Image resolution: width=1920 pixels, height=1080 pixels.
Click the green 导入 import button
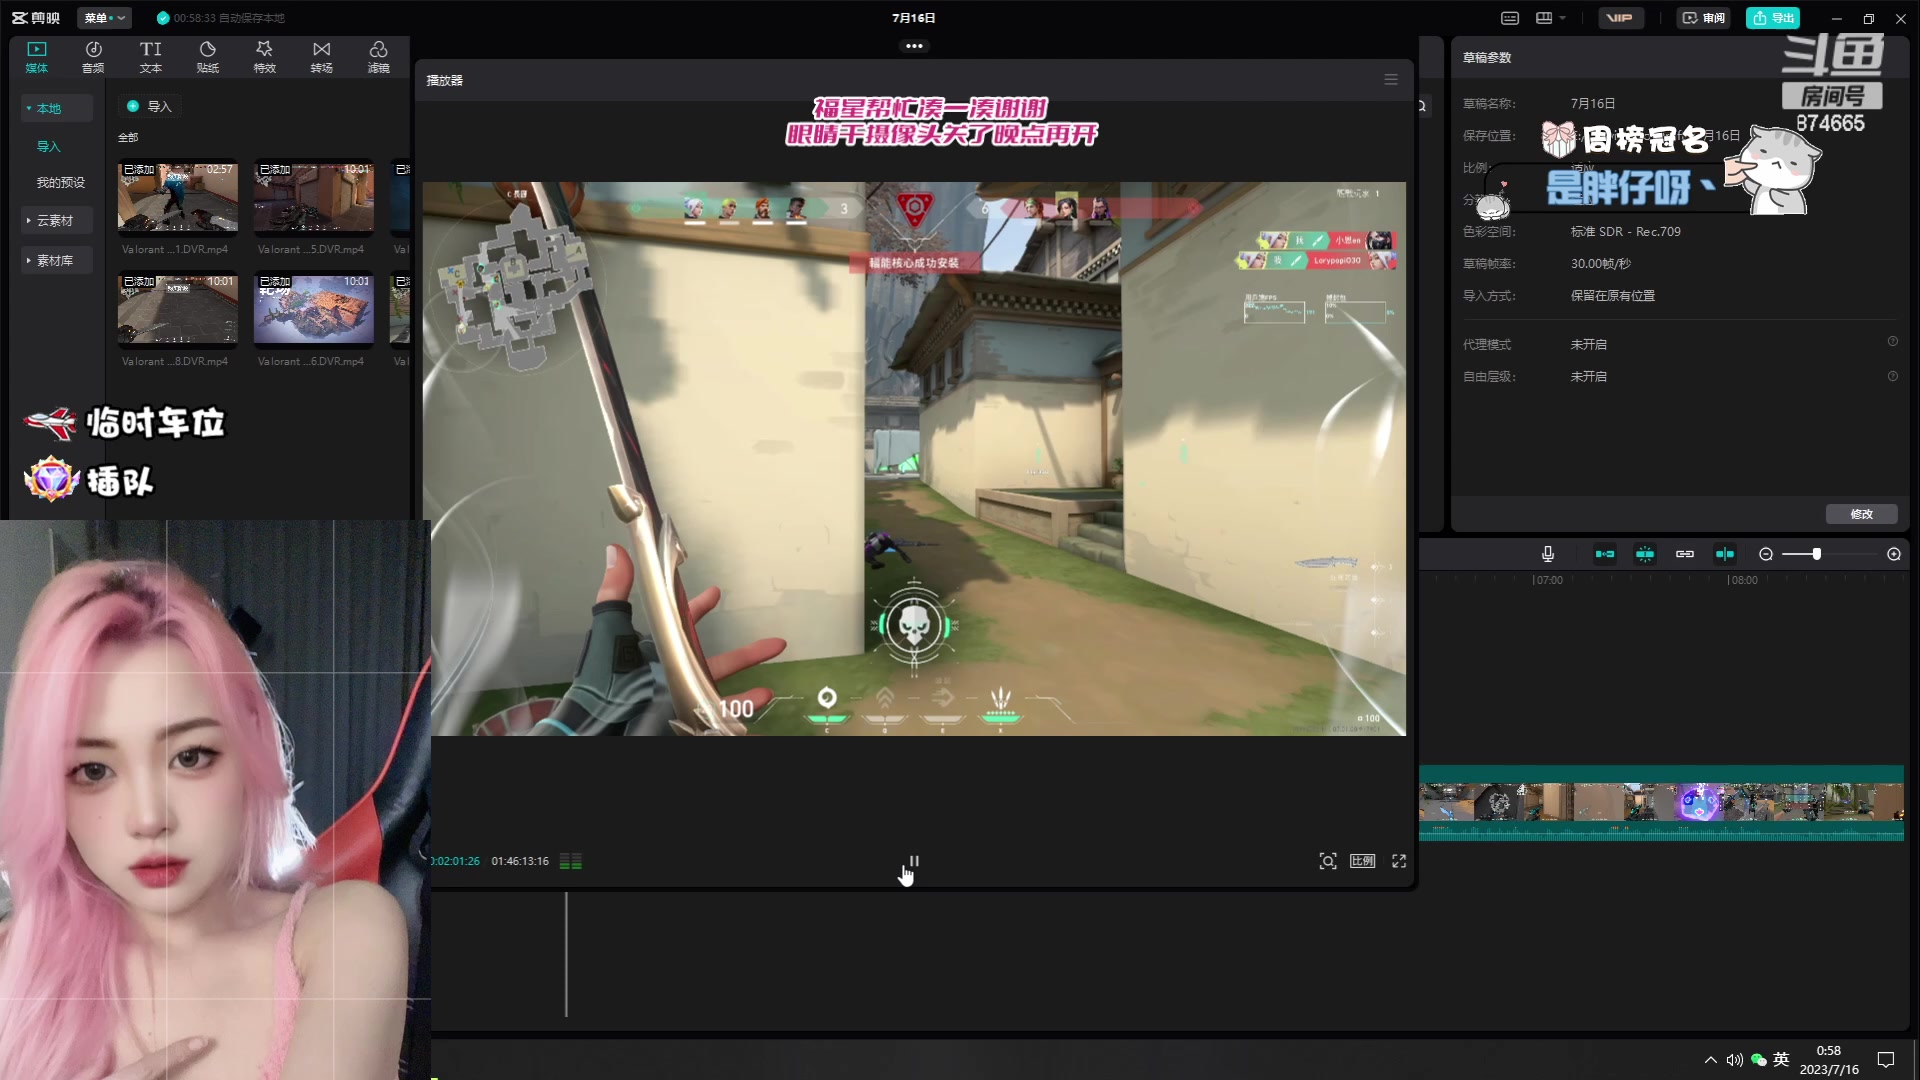[149, 106]
